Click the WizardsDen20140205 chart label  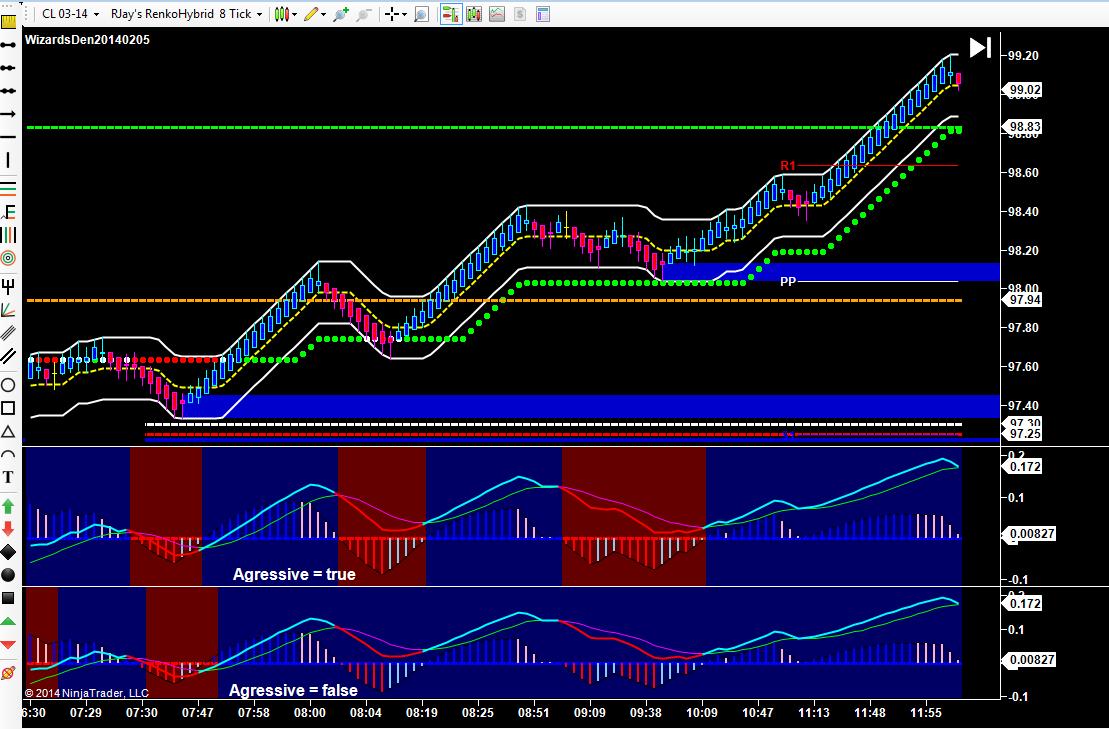(x=87, y=40)
